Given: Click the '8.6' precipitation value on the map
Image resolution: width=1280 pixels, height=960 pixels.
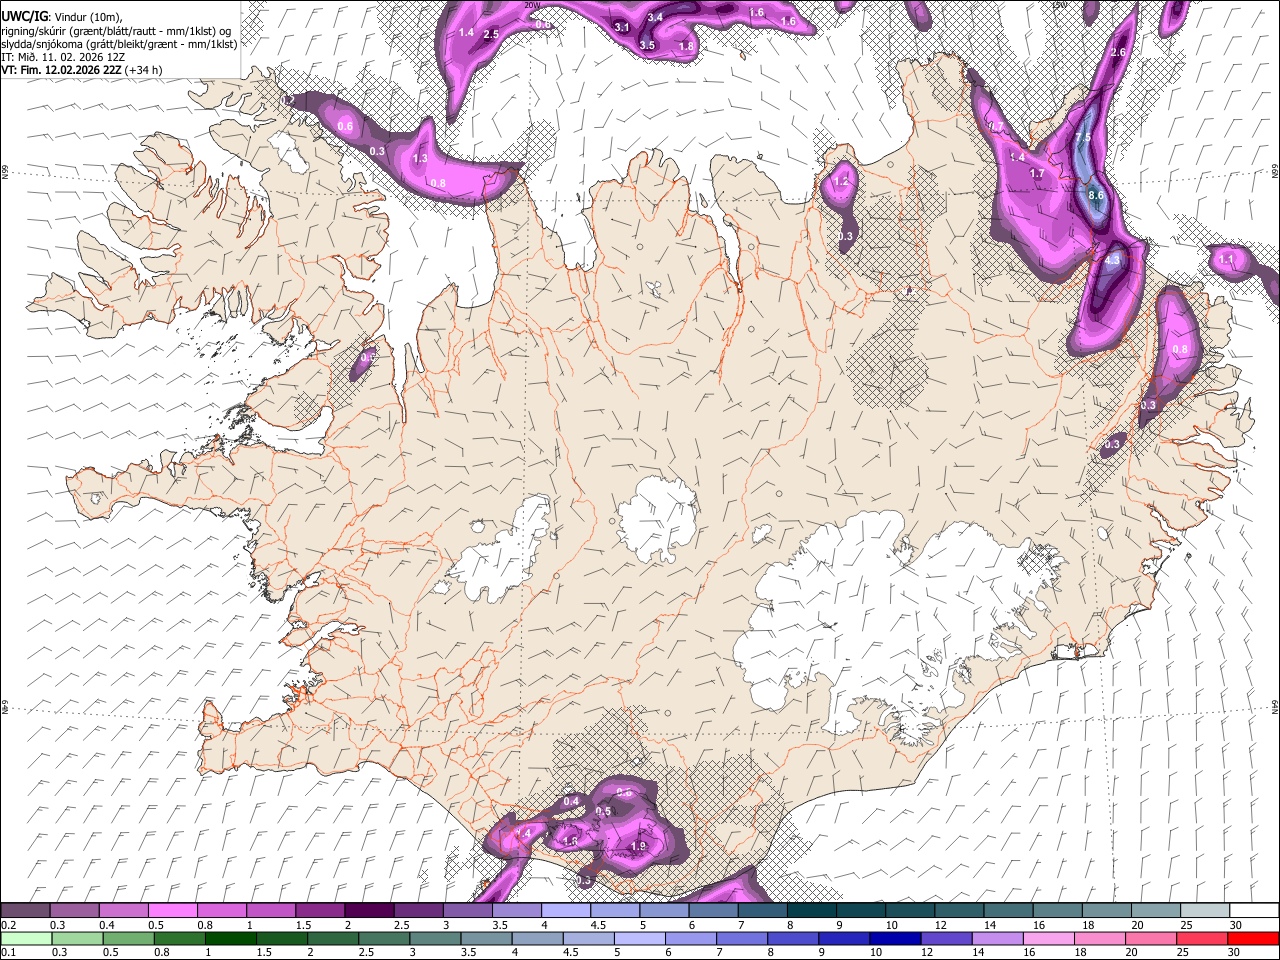Looking at the screenshot, I should point(1096,196).
